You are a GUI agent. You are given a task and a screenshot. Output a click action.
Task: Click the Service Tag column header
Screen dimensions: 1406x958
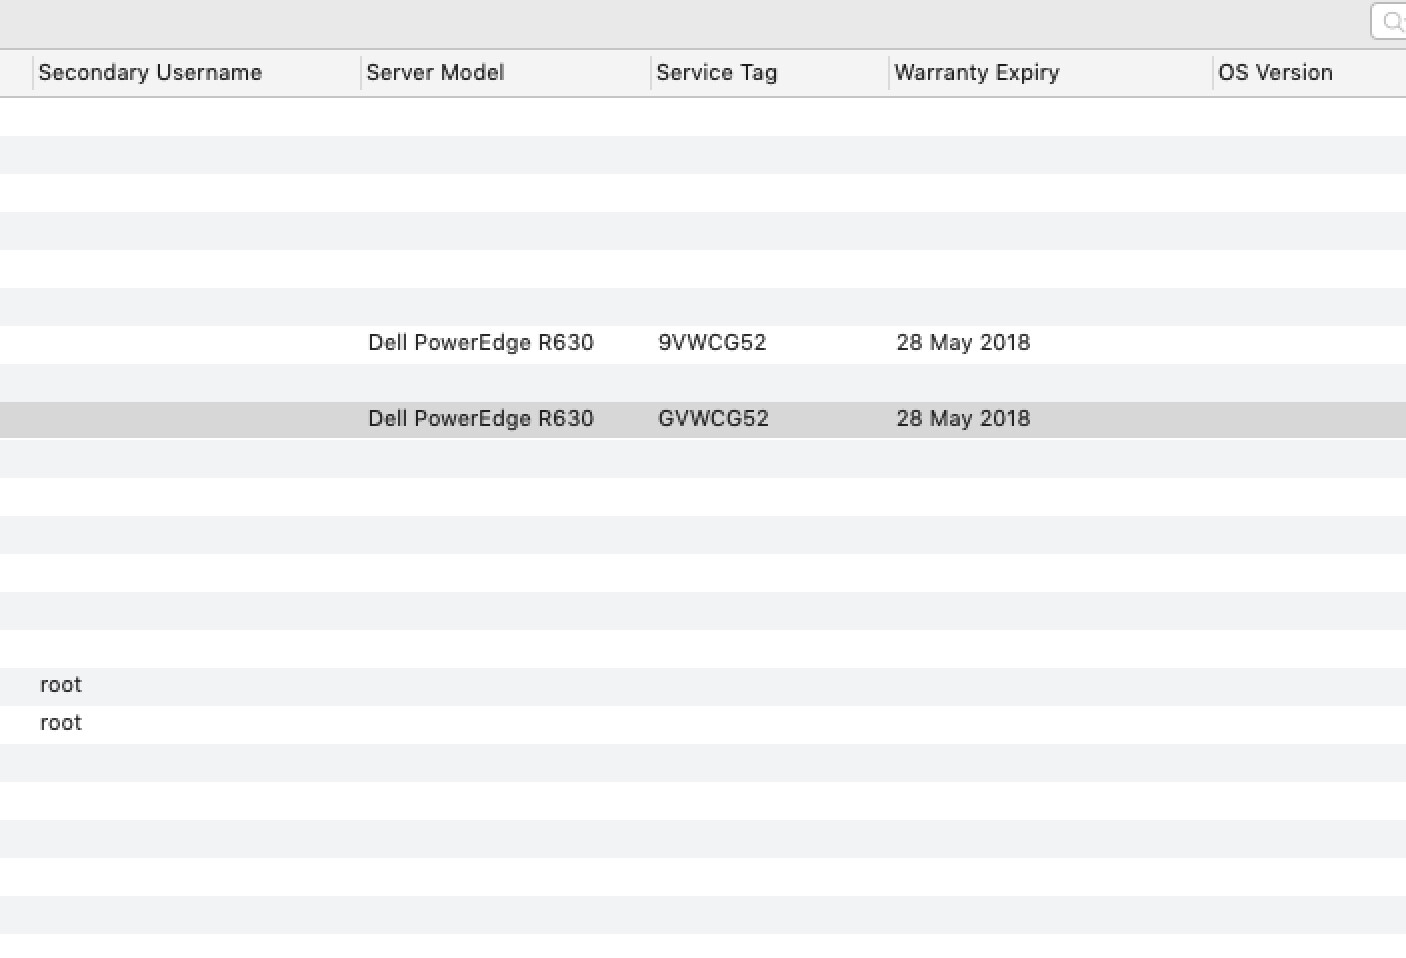pyautogui.click(x=716, y=73)
